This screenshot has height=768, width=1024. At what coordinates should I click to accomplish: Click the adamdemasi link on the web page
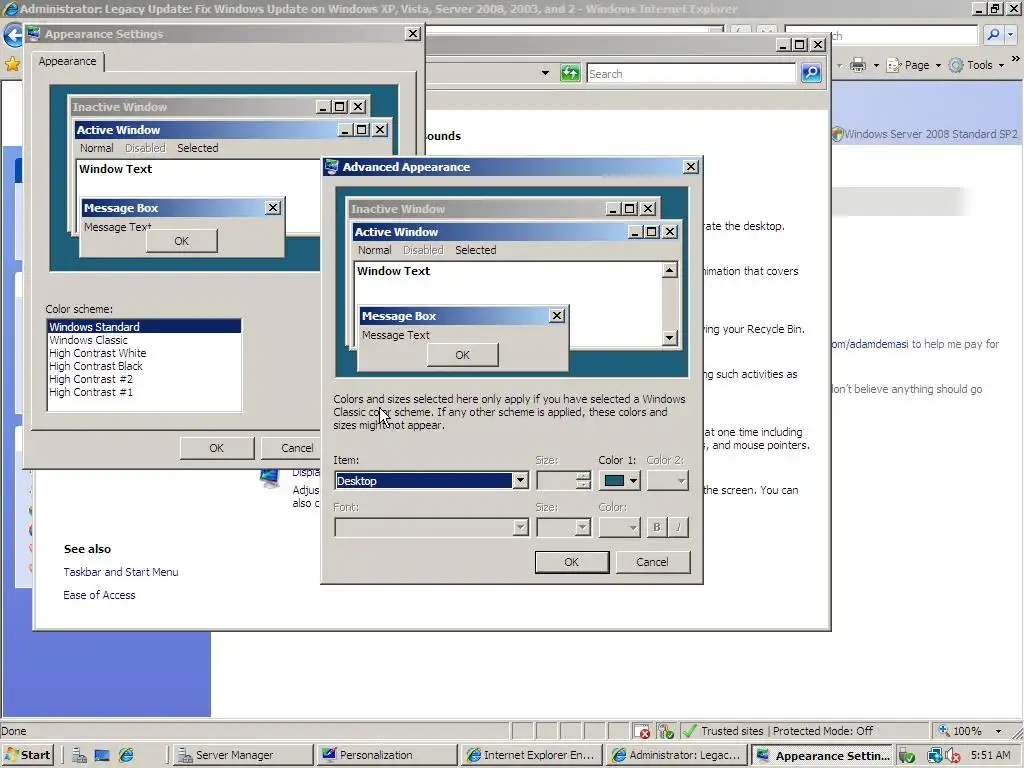pyautogui.click(x=871, y=344)
